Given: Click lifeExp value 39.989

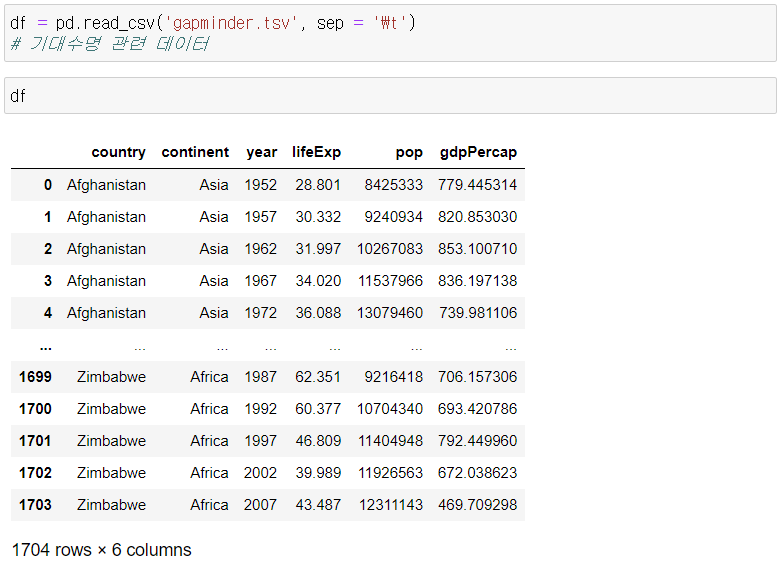Looking at the screenshot, I should [318, 473].
